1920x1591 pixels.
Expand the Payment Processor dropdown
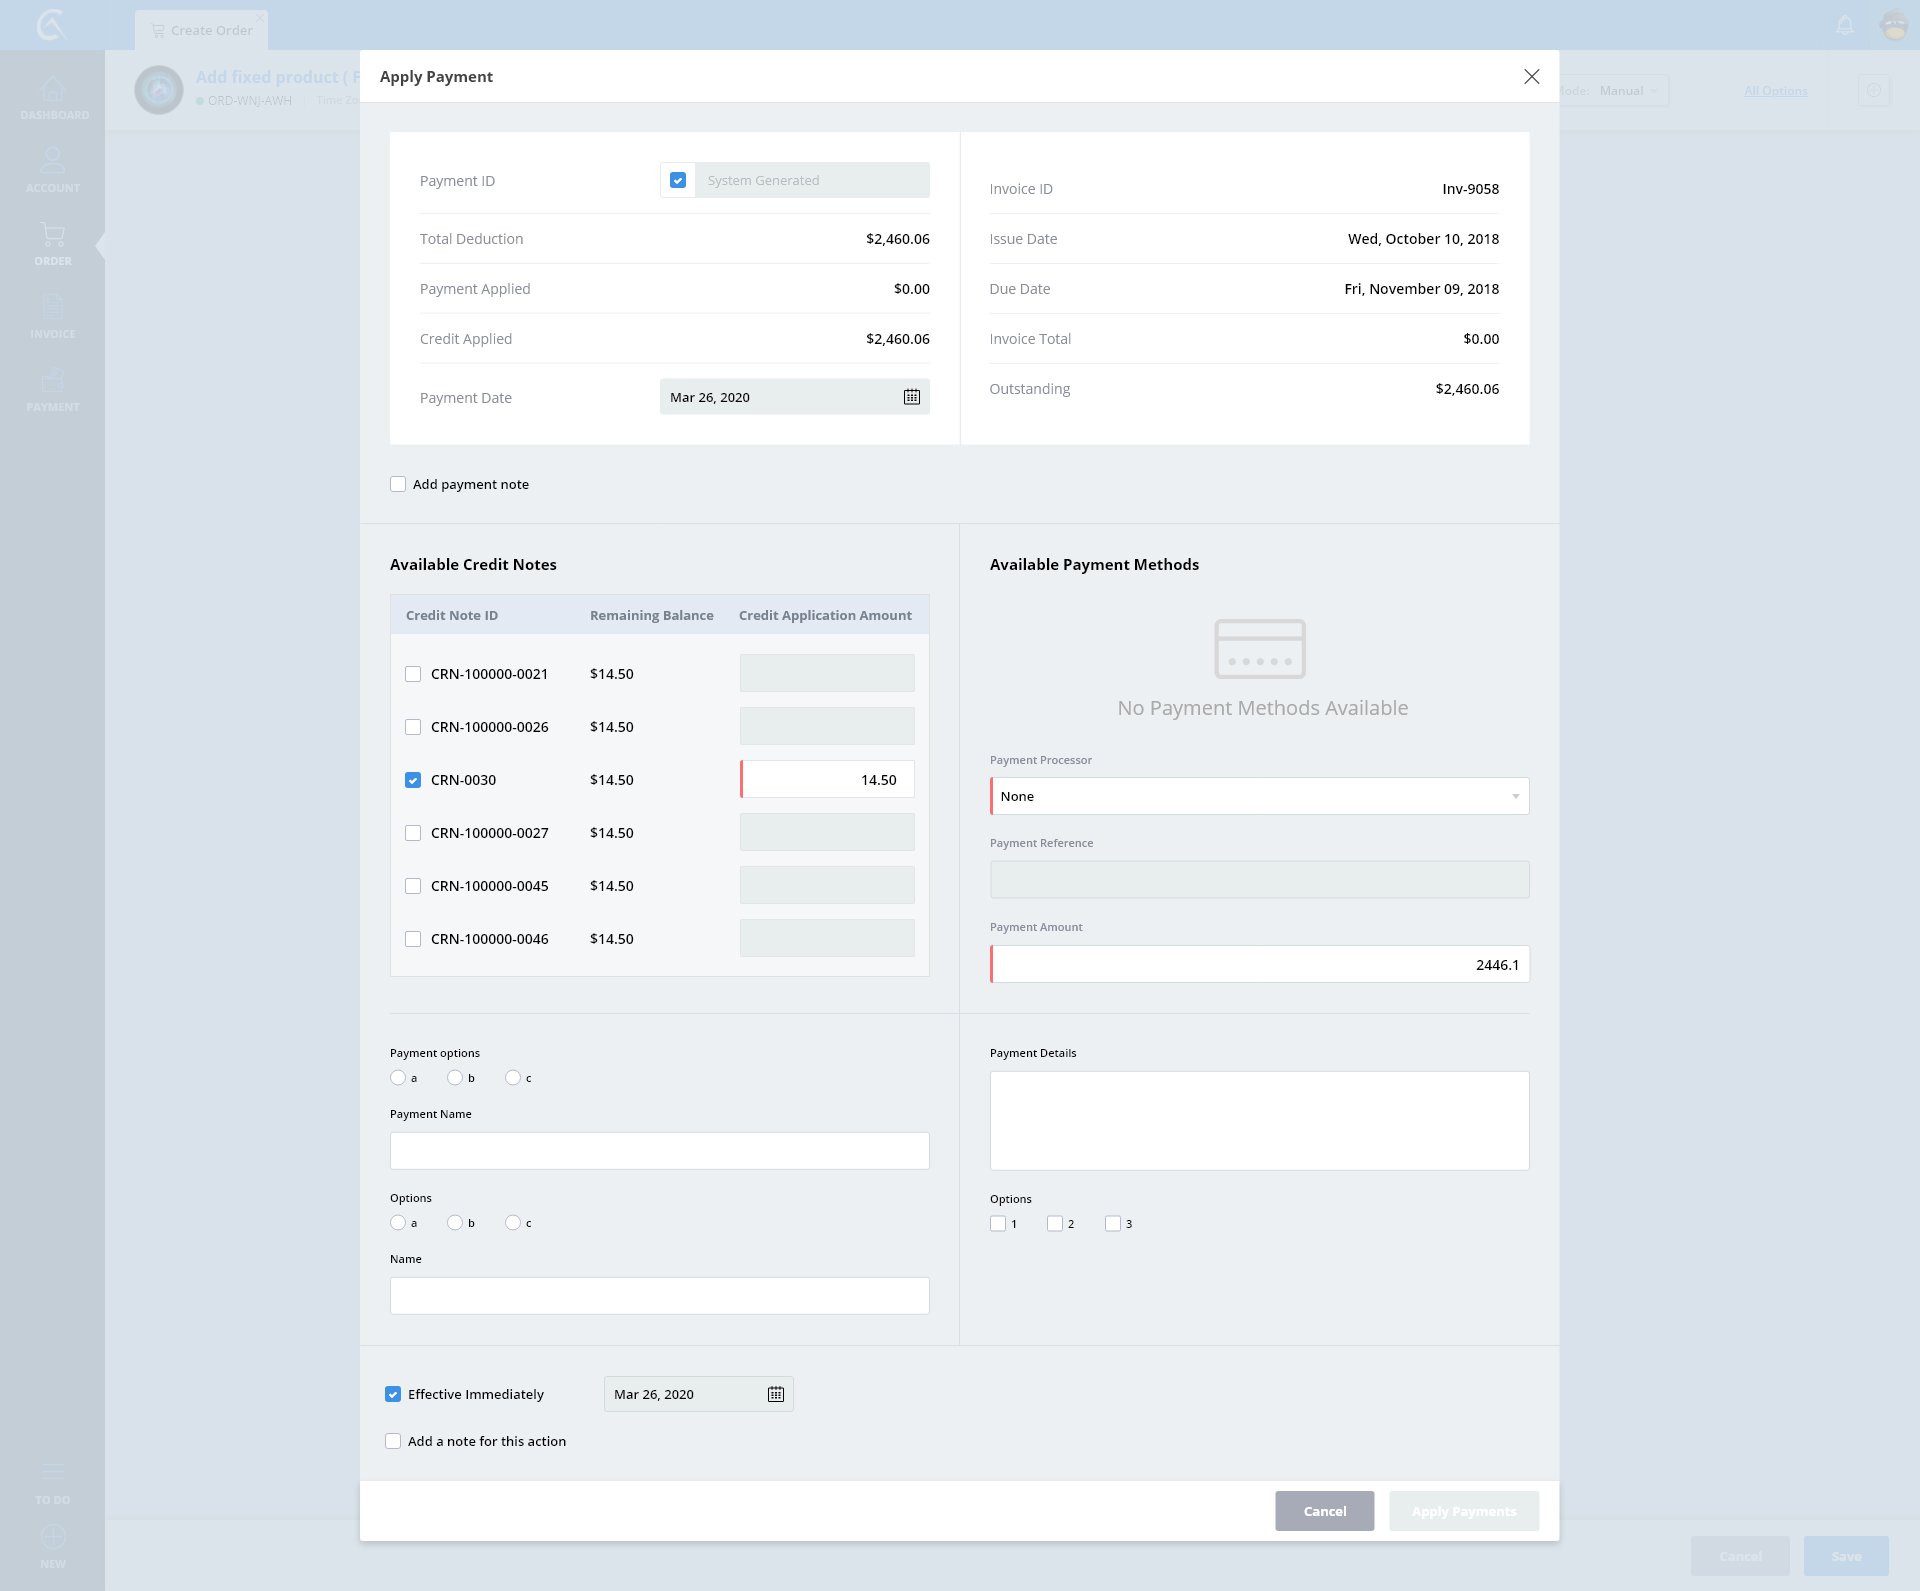(x=1259, y=796)
